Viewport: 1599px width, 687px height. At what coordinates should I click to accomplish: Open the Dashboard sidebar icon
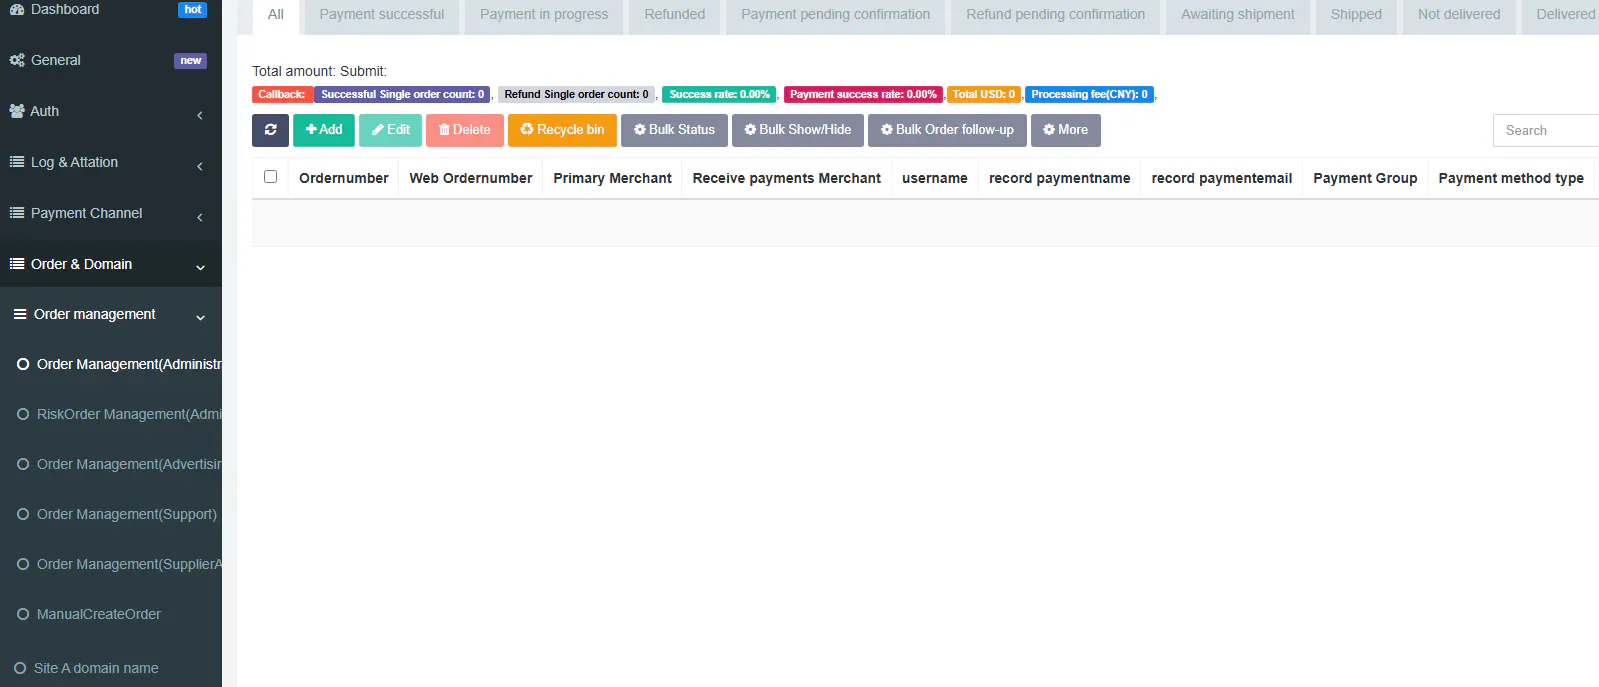[x=17, y=9]
